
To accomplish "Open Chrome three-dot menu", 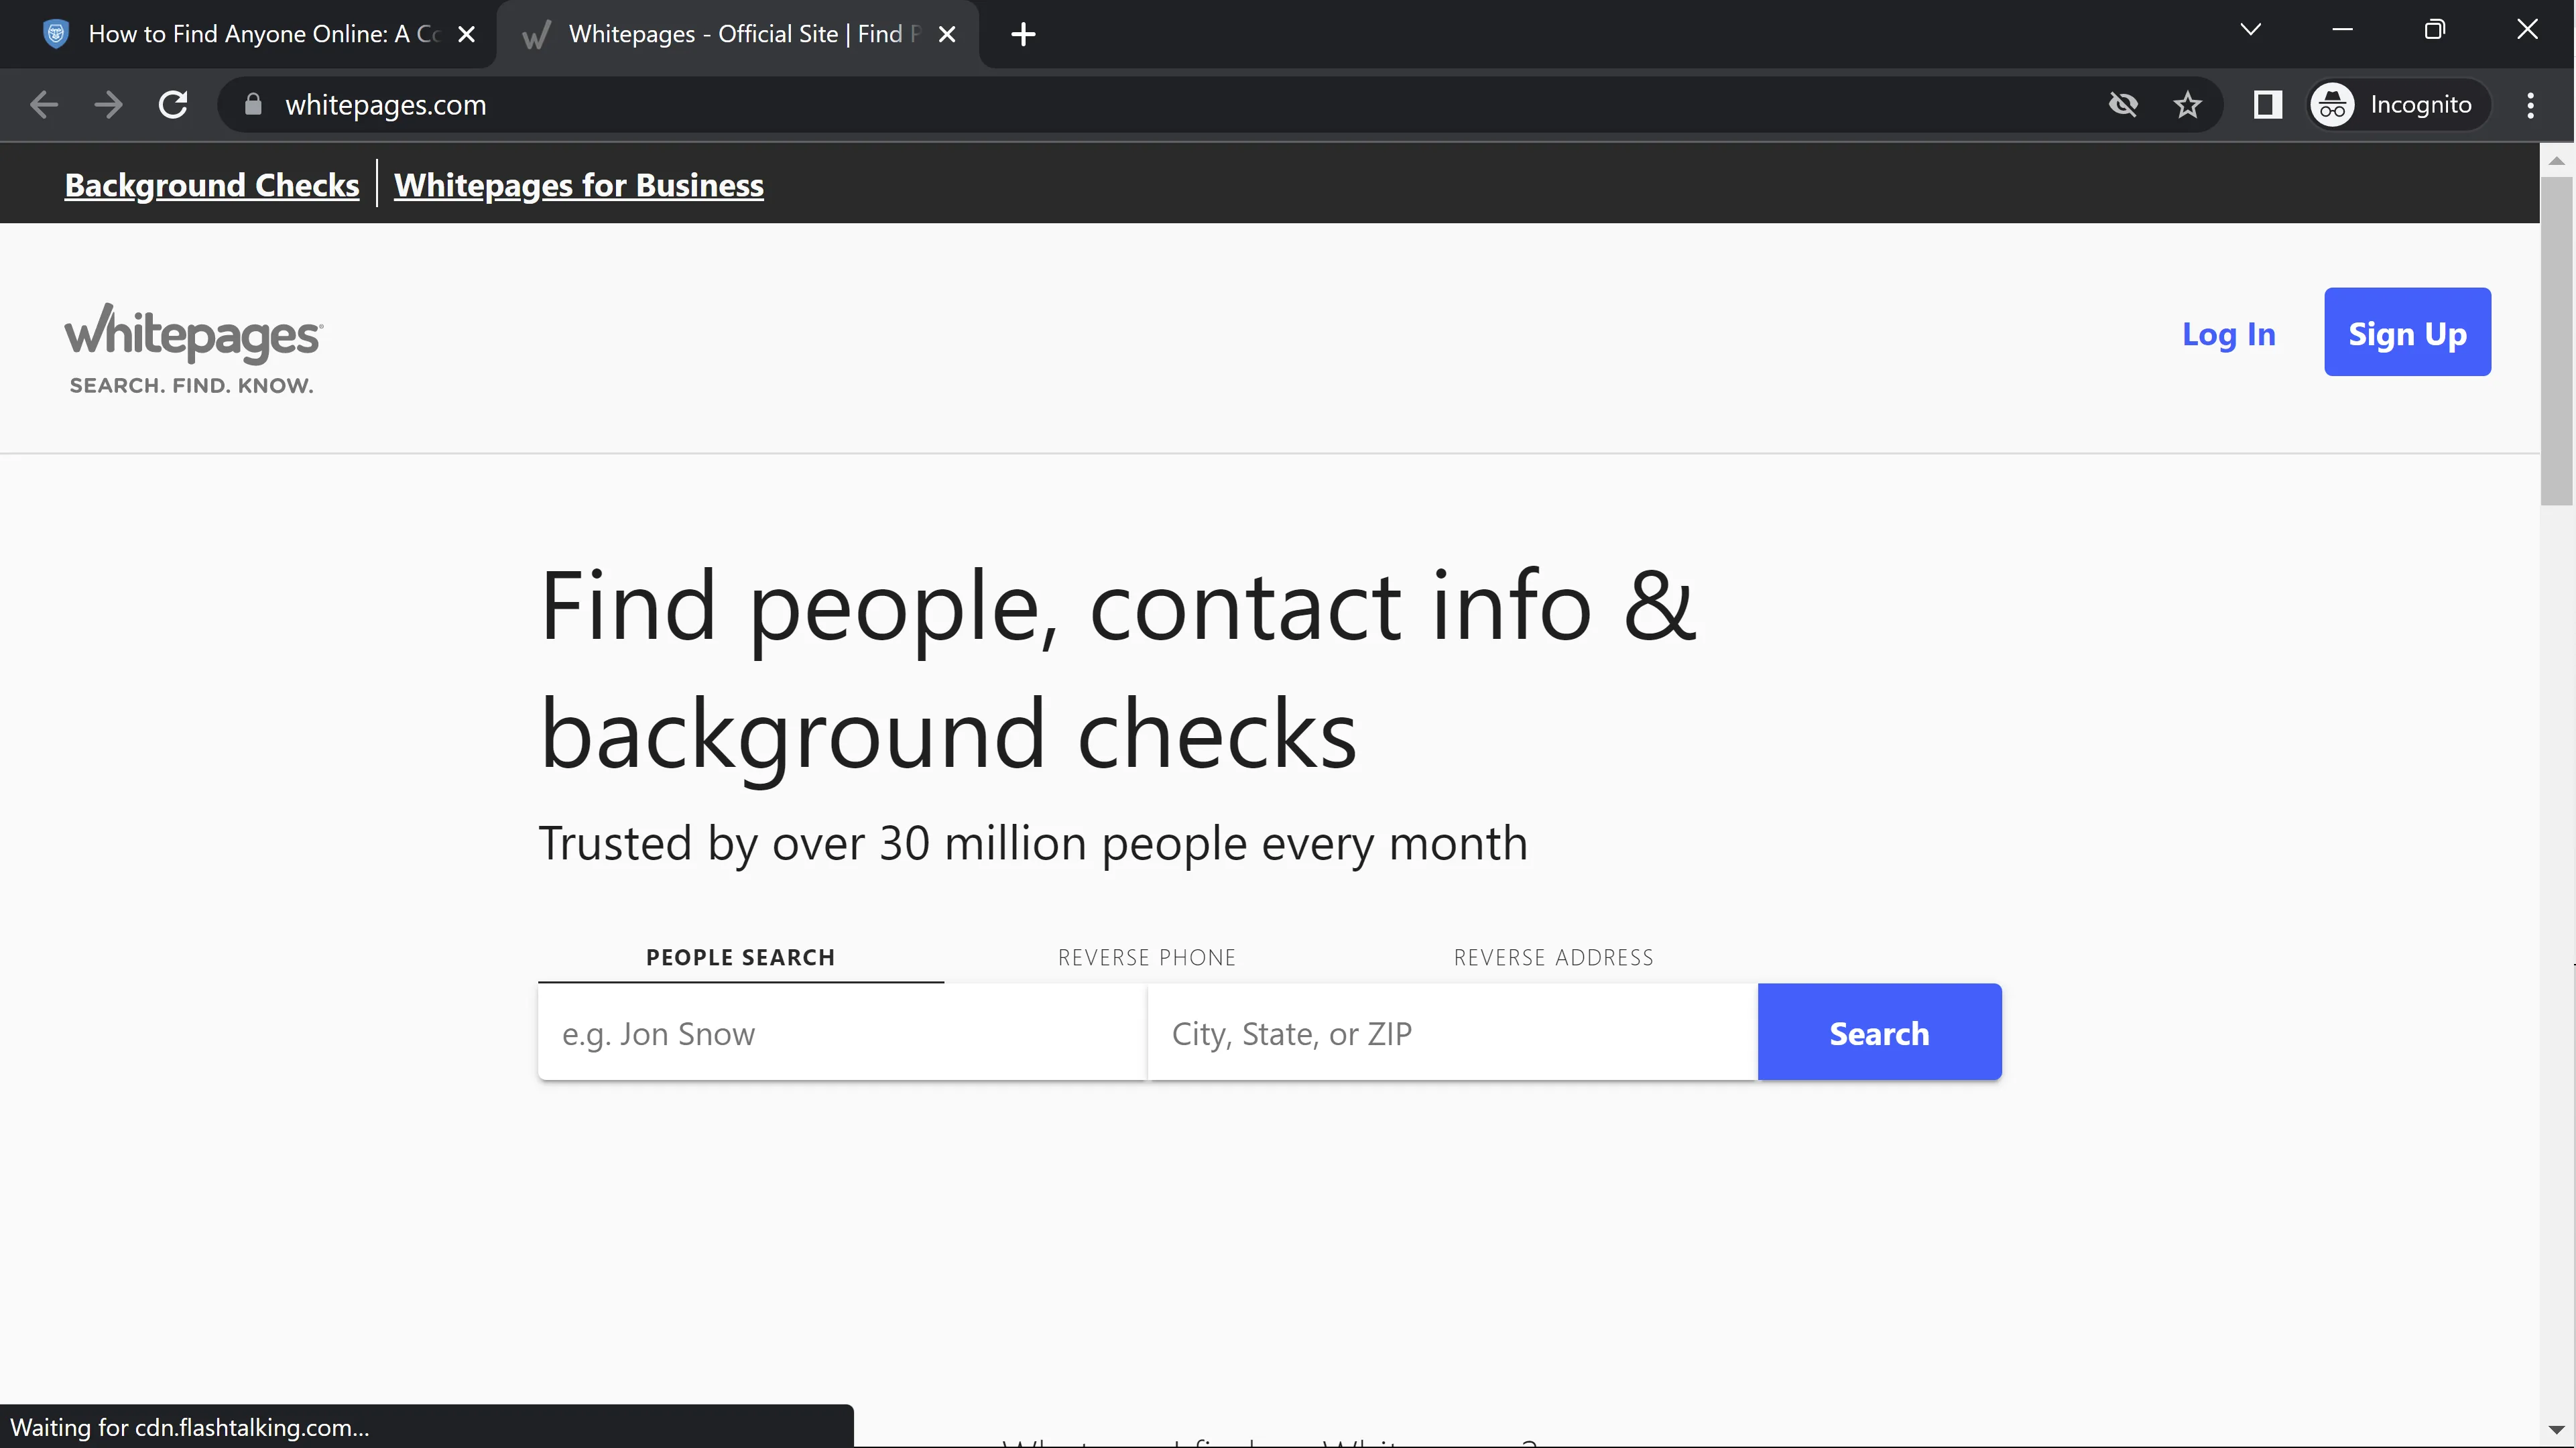I will point(2530,105).
